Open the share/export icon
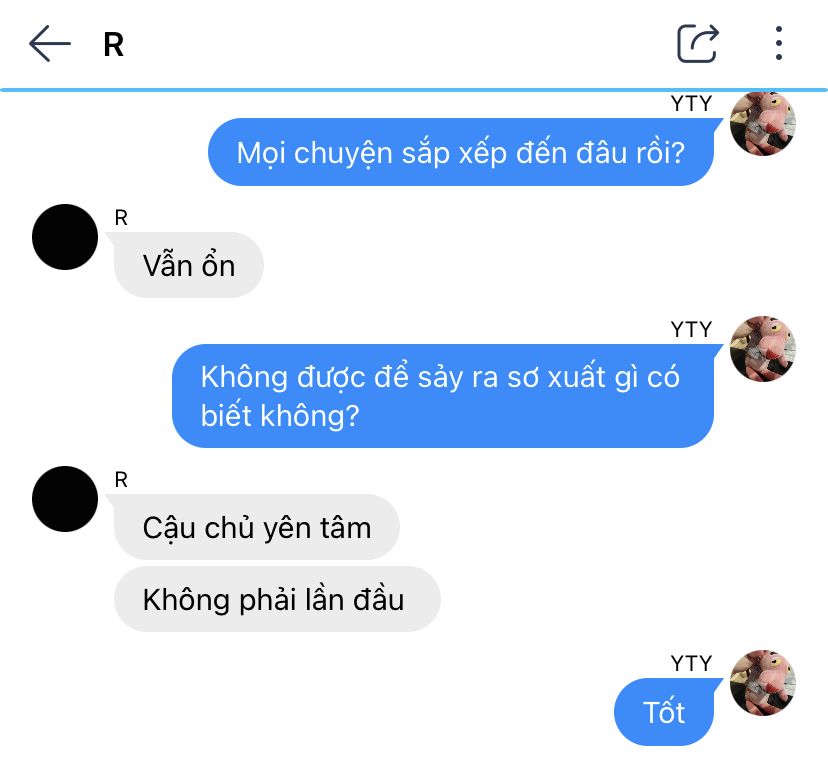Viewport: 828px width, 769px height. coord(698,43)
